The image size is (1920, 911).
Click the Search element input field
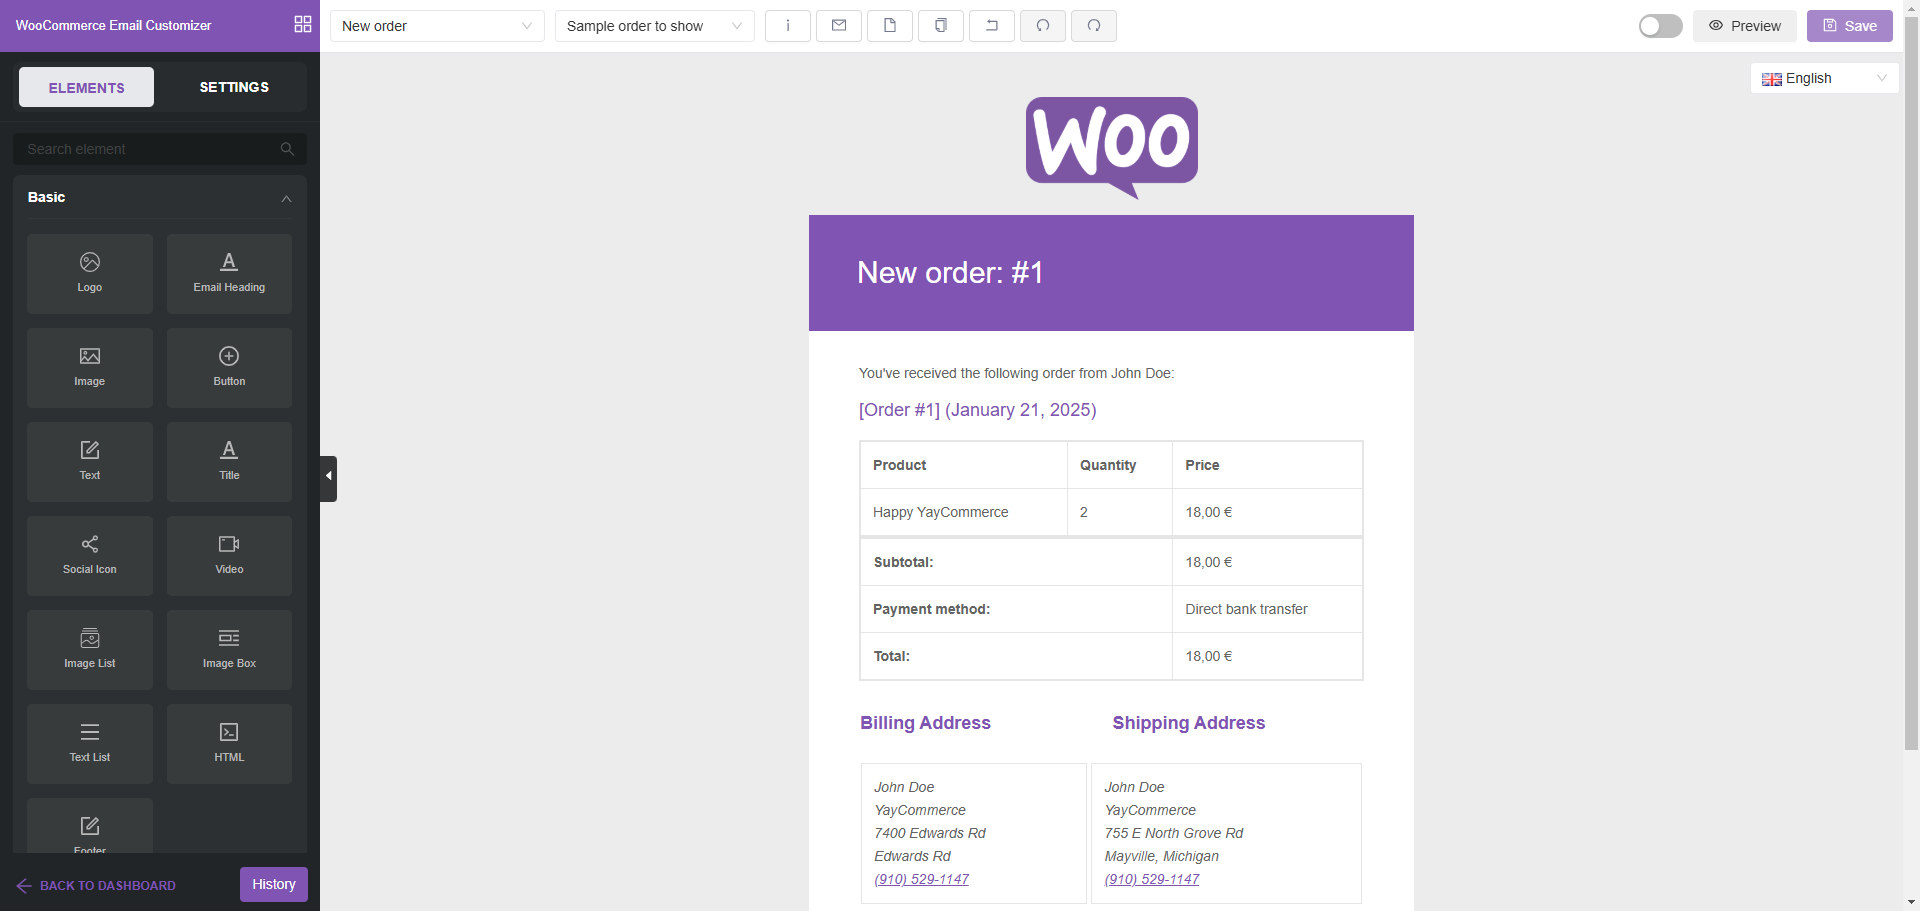(150, 149)
